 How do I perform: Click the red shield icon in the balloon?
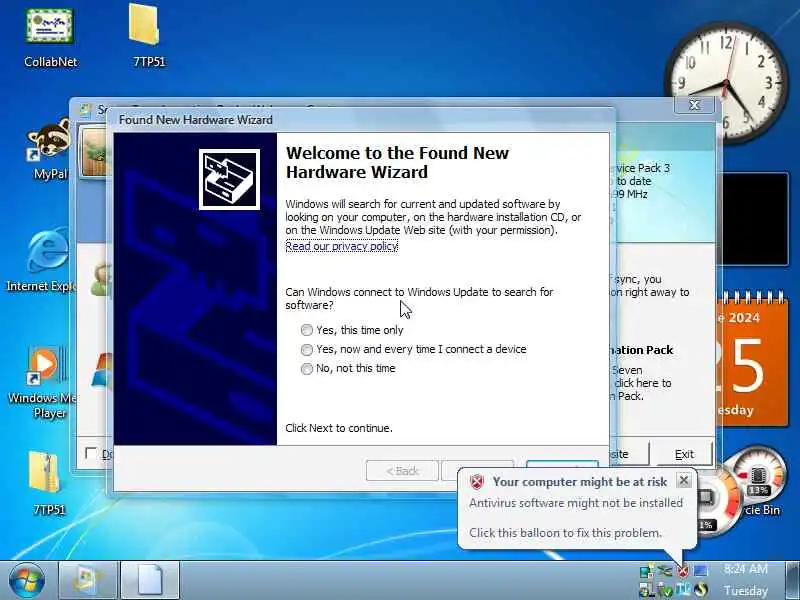pos(477,481)
